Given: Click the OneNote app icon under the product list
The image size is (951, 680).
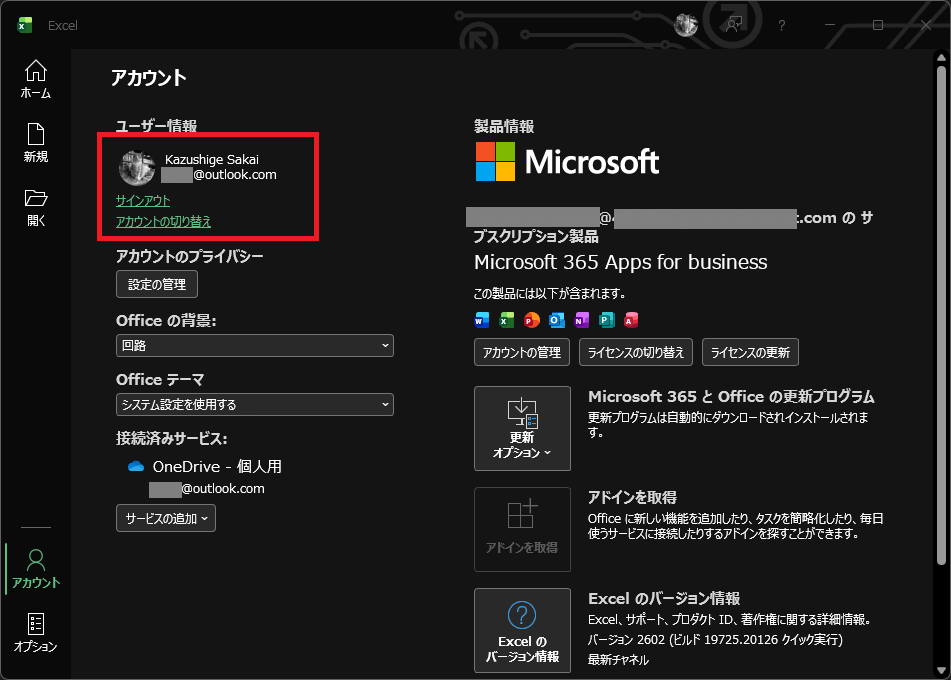Looking at the screenshot, I should point(581,320).
